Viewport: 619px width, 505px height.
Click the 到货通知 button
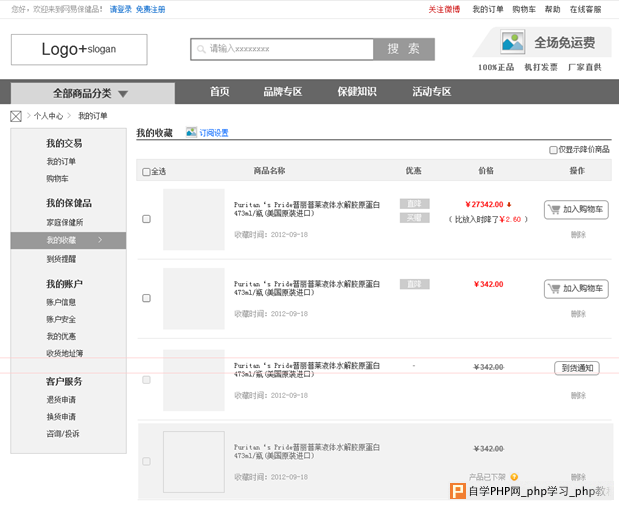coord(576,368)
